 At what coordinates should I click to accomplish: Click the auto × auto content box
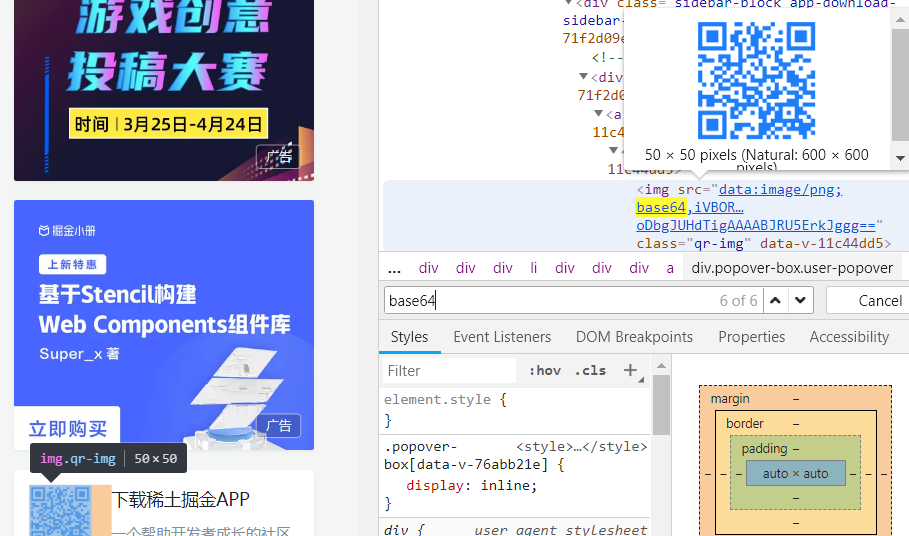point(795,473)
